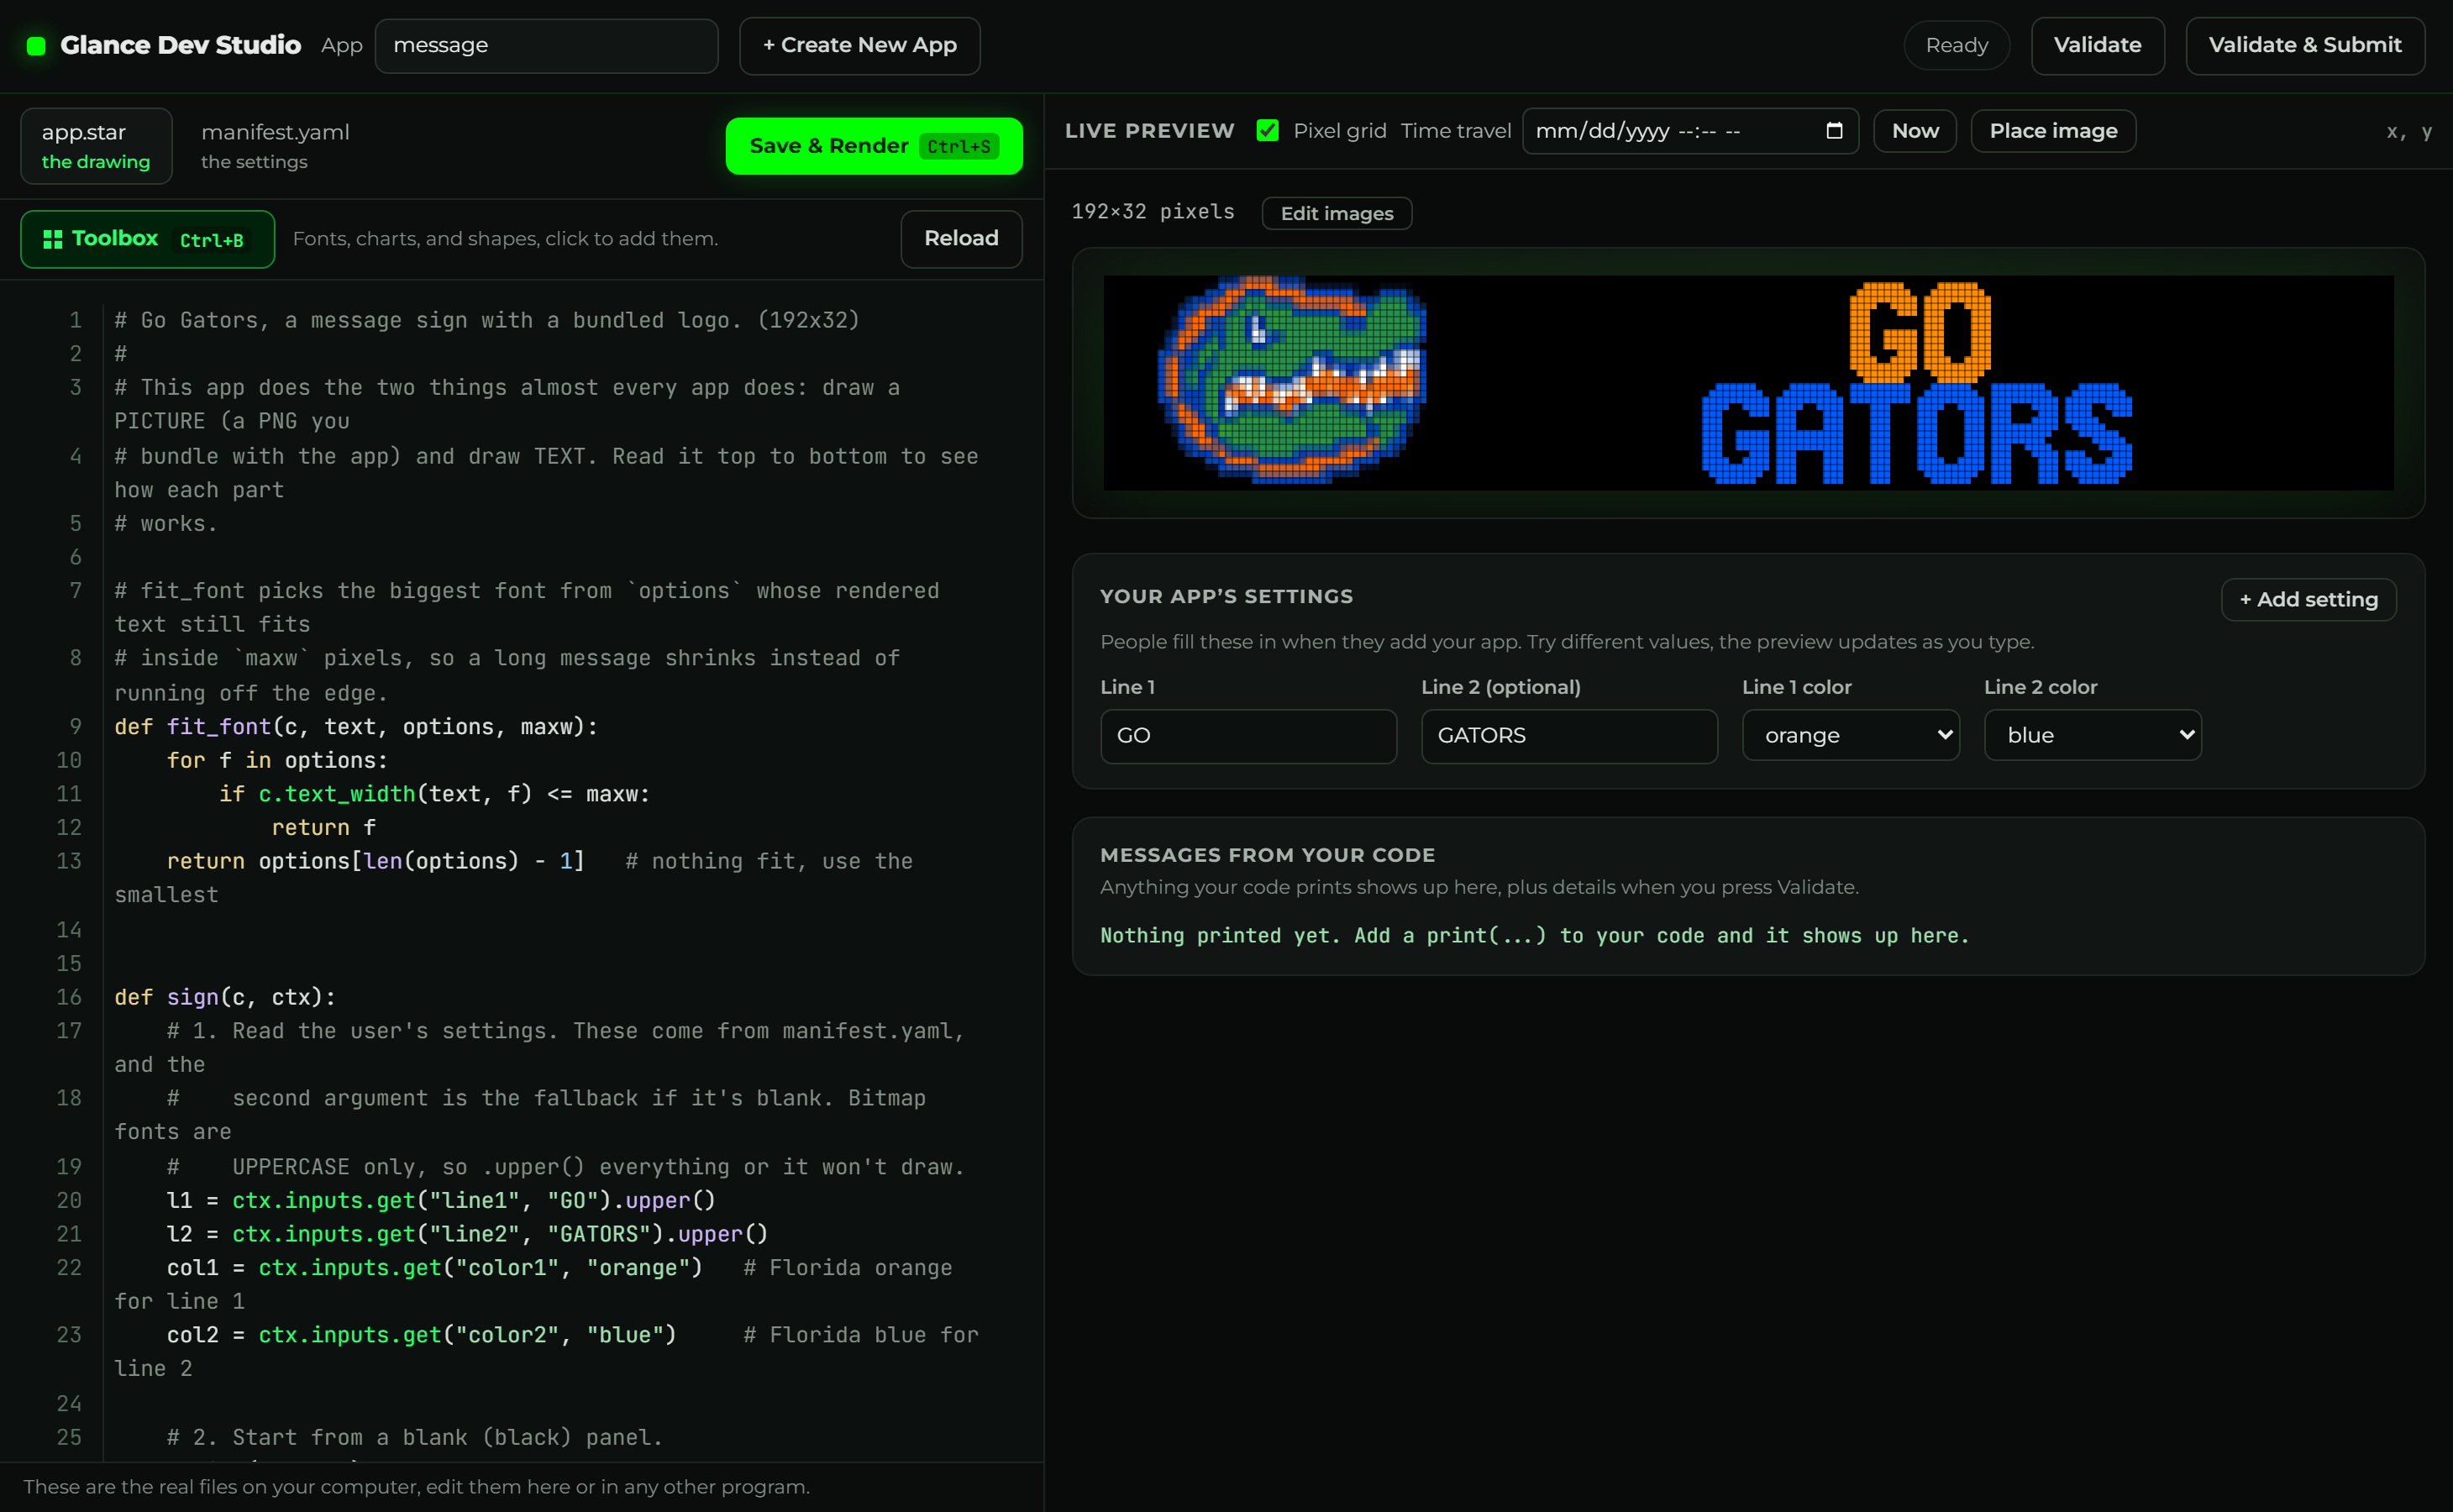Click line number 20 in the editor

coord(69,1200)
